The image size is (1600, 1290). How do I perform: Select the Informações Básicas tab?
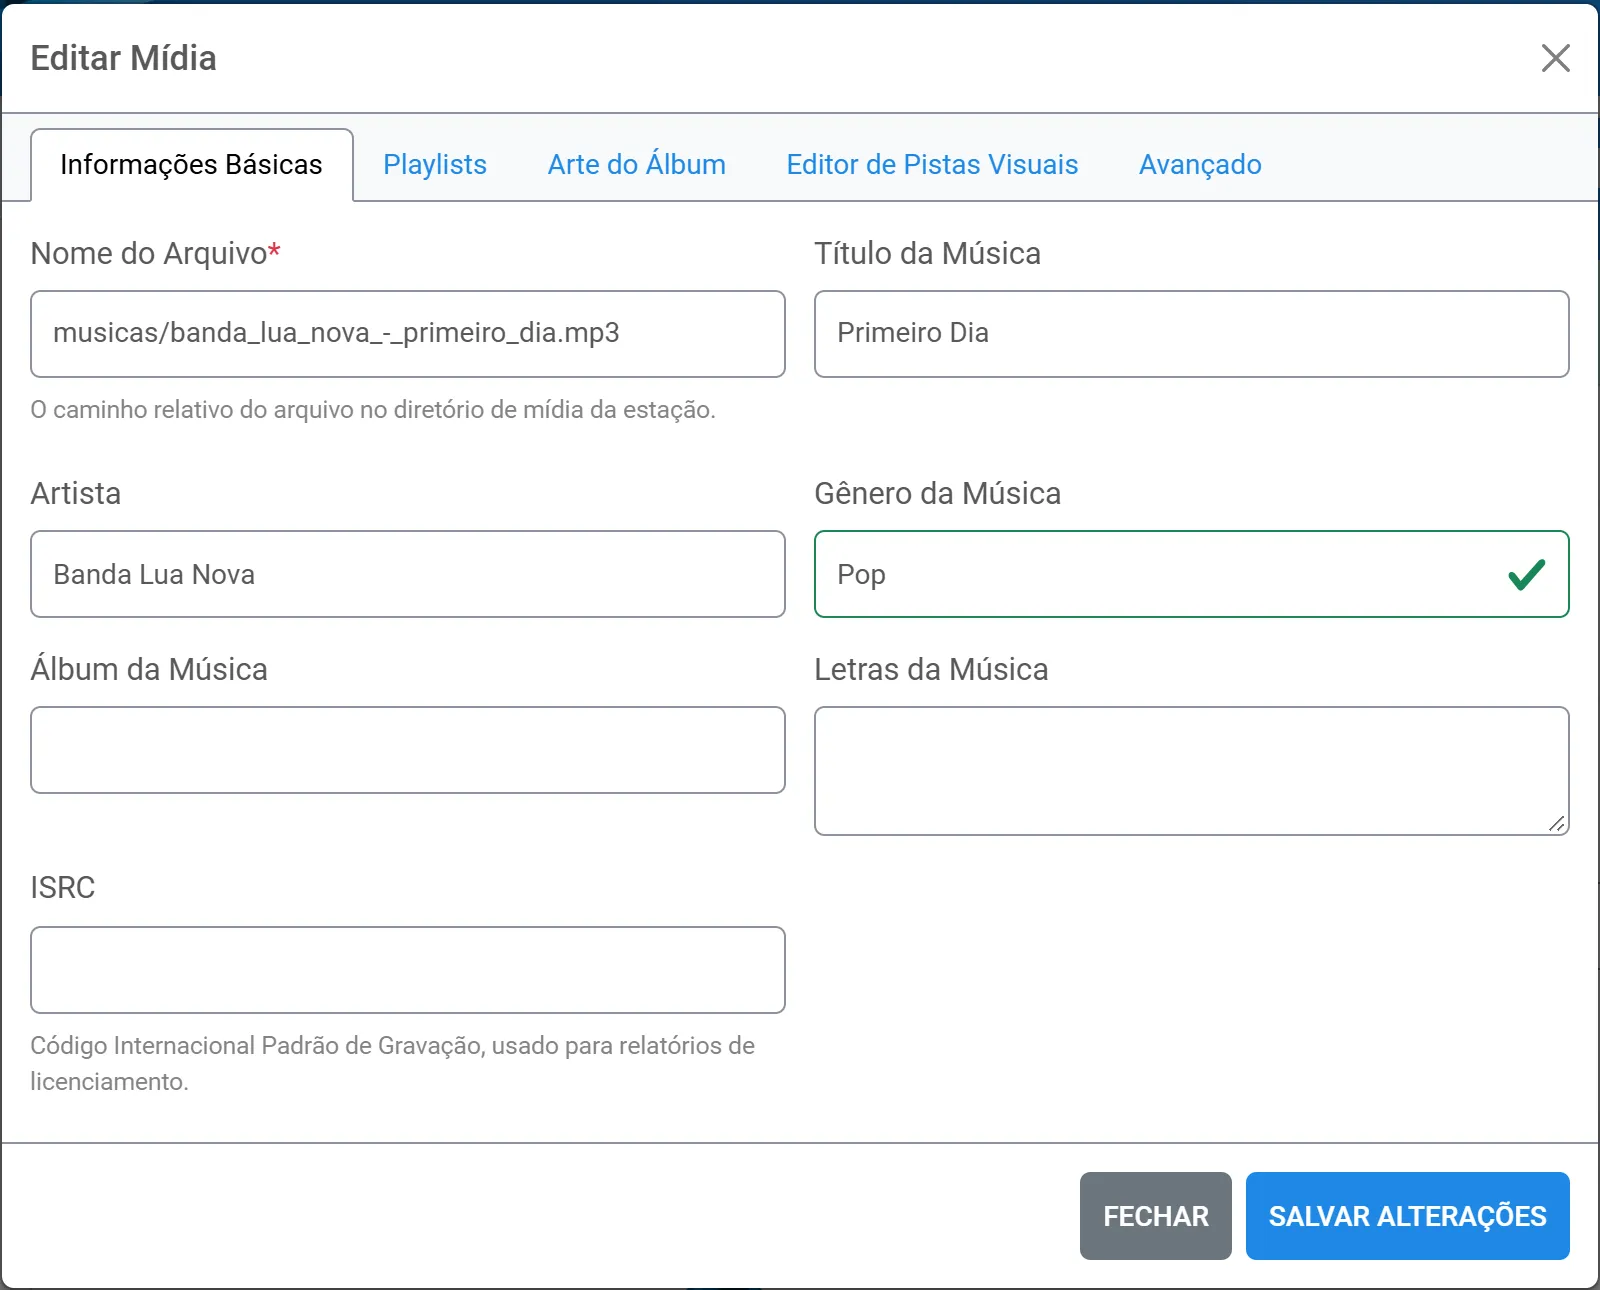click(192, 165)
